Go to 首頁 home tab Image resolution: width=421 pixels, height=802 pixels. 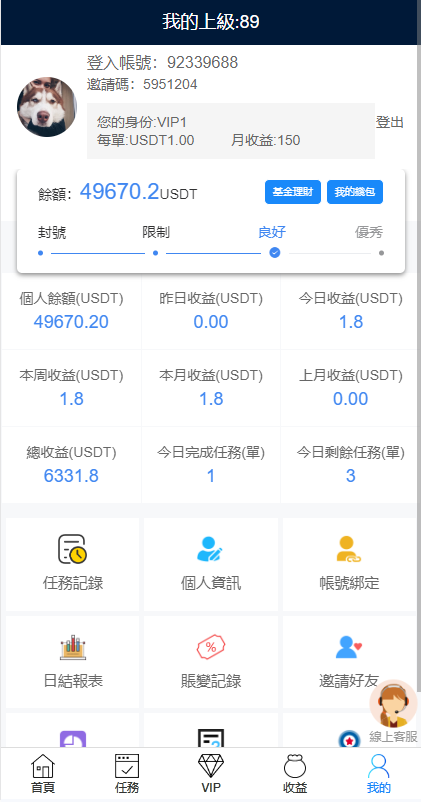pos(43,773)
